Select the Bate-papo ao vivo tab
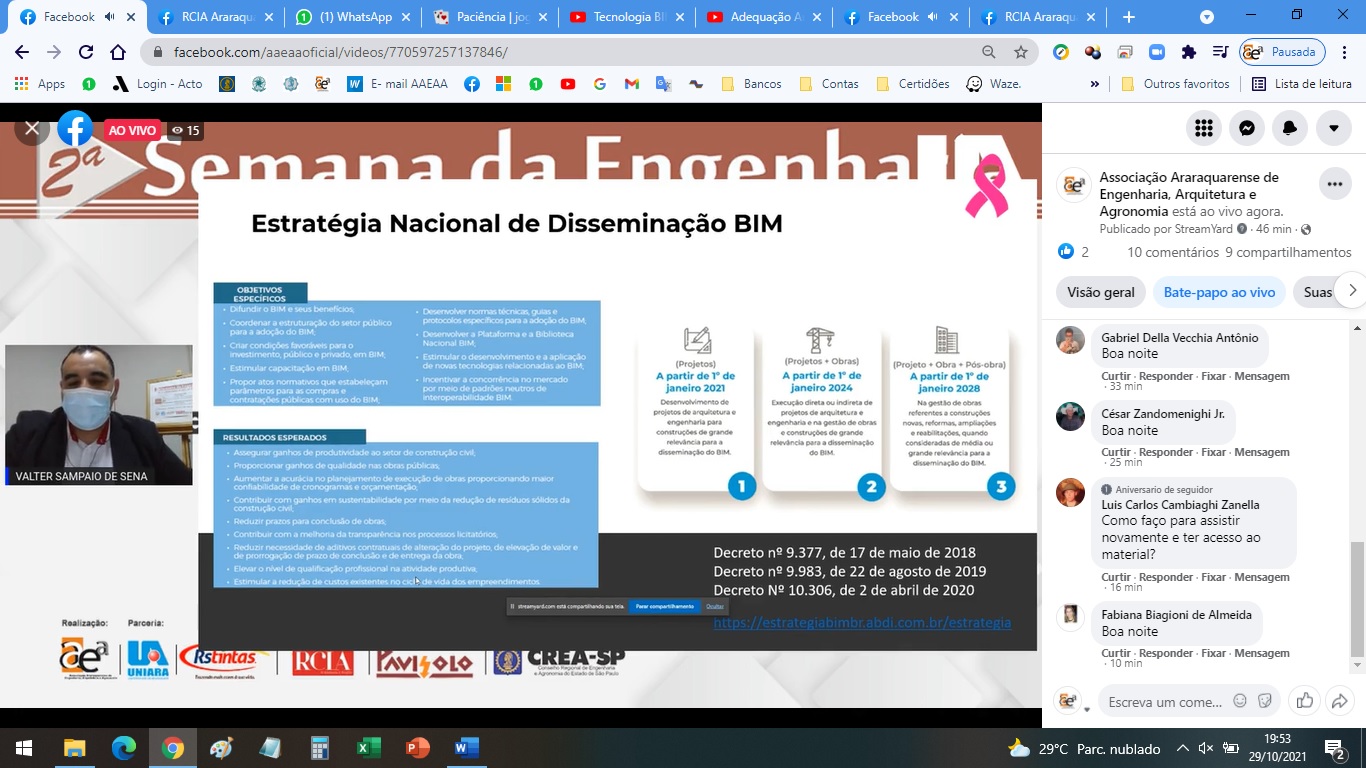 (1219, 292)
